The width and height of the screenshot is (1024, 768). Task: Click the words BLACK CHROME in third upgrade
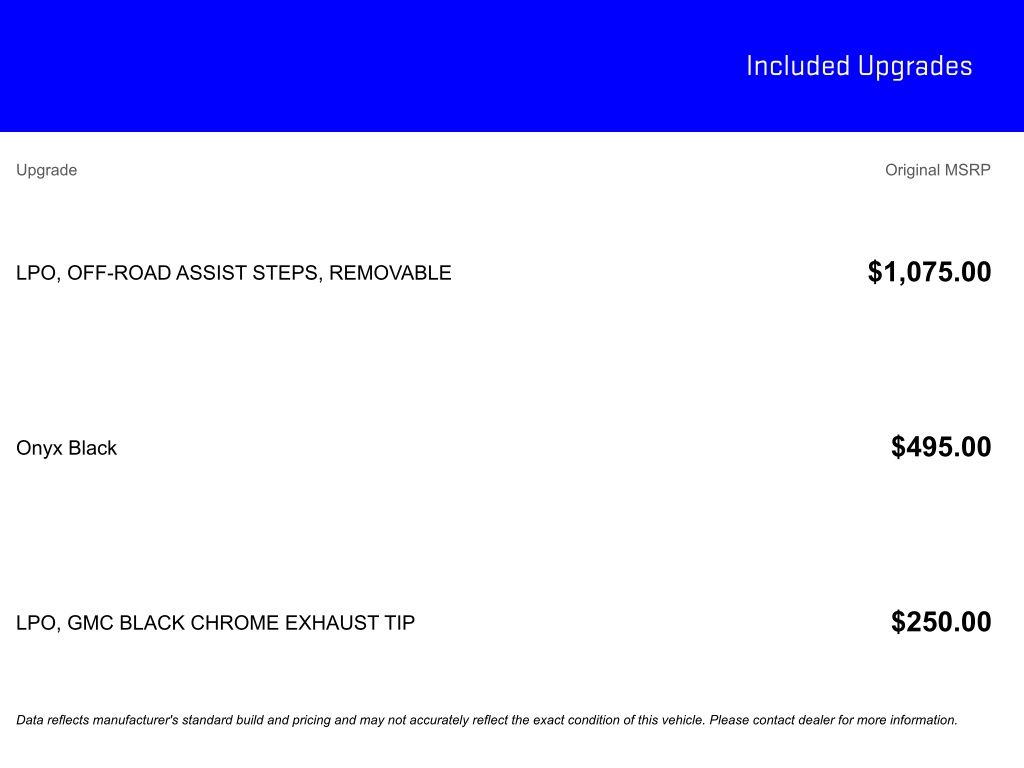199,622
